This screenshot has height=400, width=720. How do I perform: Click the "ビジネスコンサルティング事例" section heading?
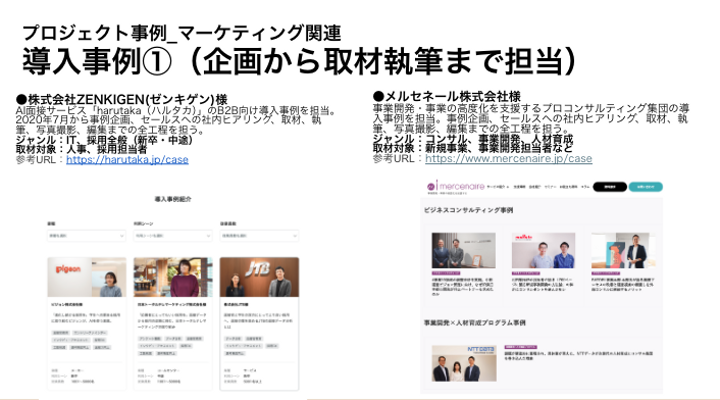coord(468,210)
